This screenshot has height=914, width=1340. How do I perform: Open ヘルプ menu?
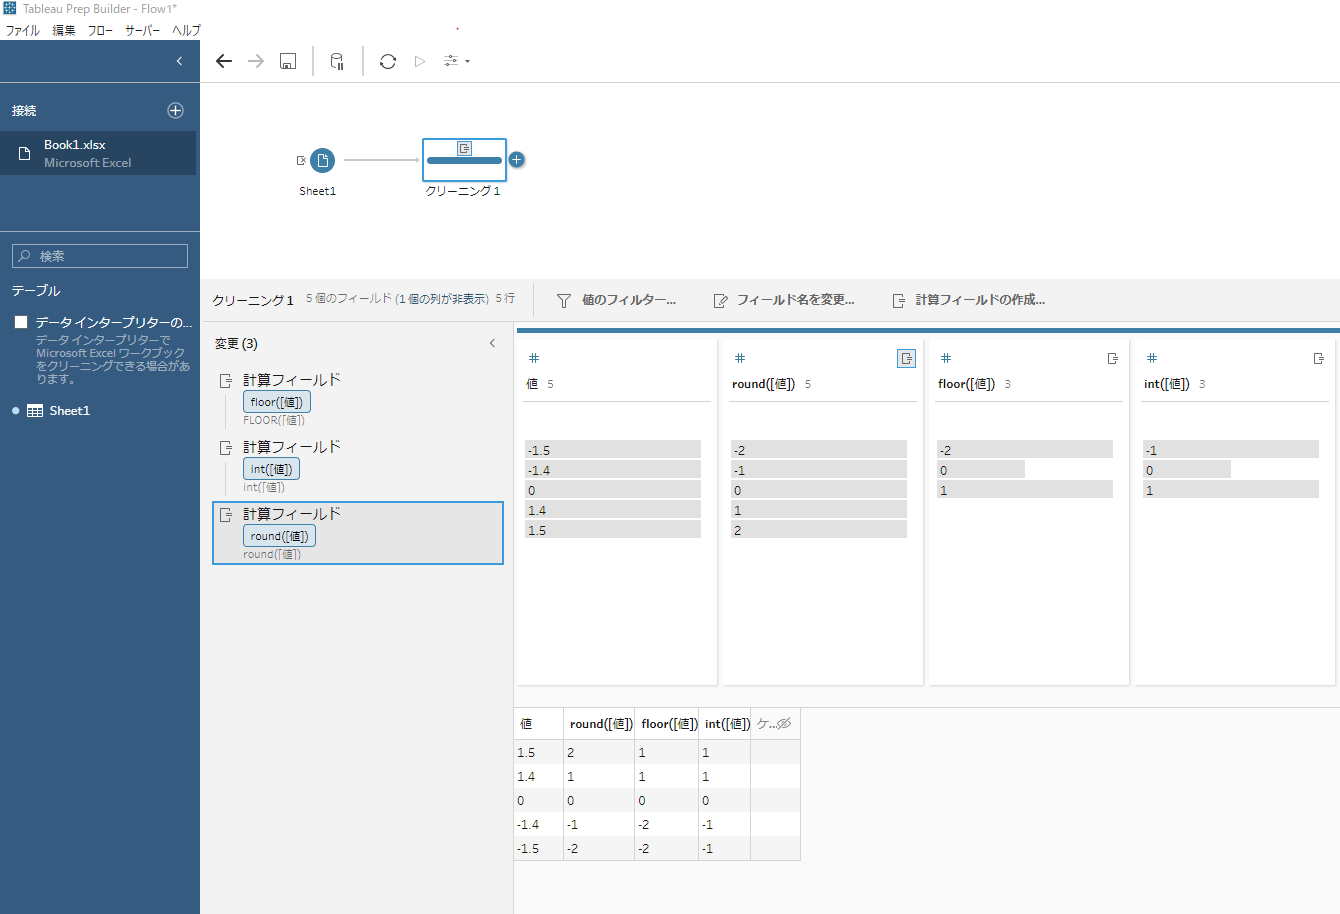click(186, 31)
